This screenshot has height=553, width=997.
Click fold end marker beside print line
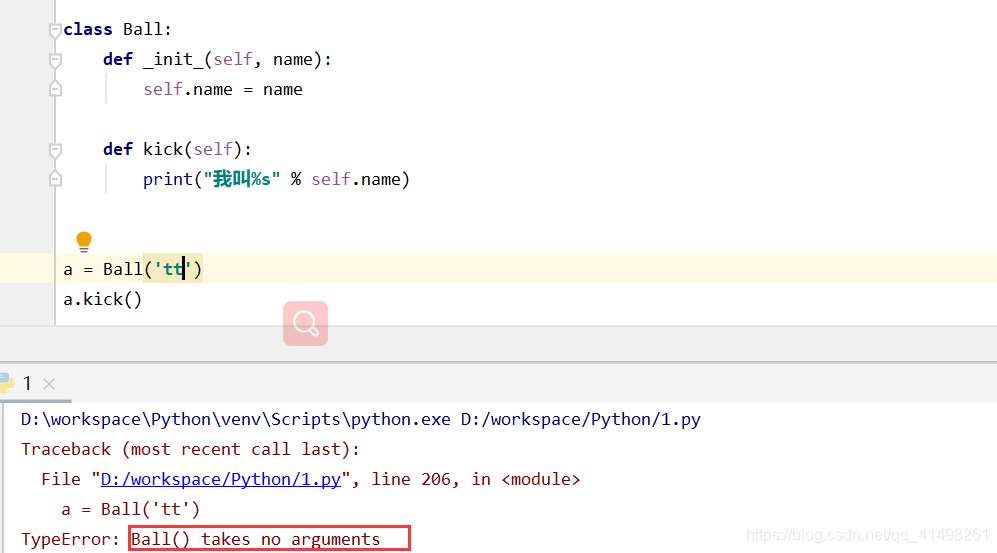[55, 179]
